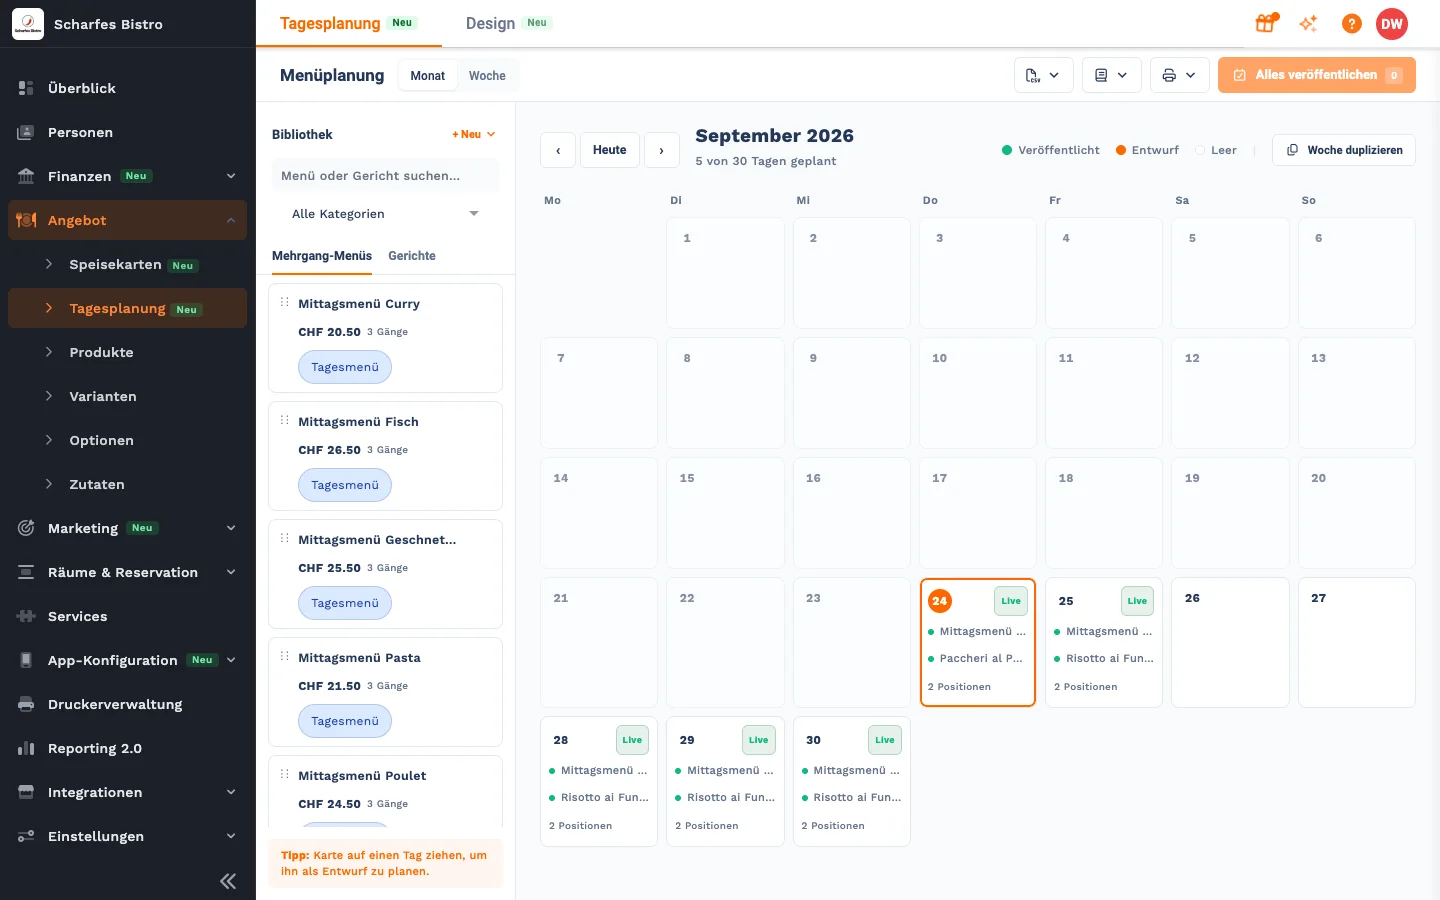Open Zutaten in sidebar
Image resolution: width=1440 pixels, height=900 pixels.
[x=128, y=484]
